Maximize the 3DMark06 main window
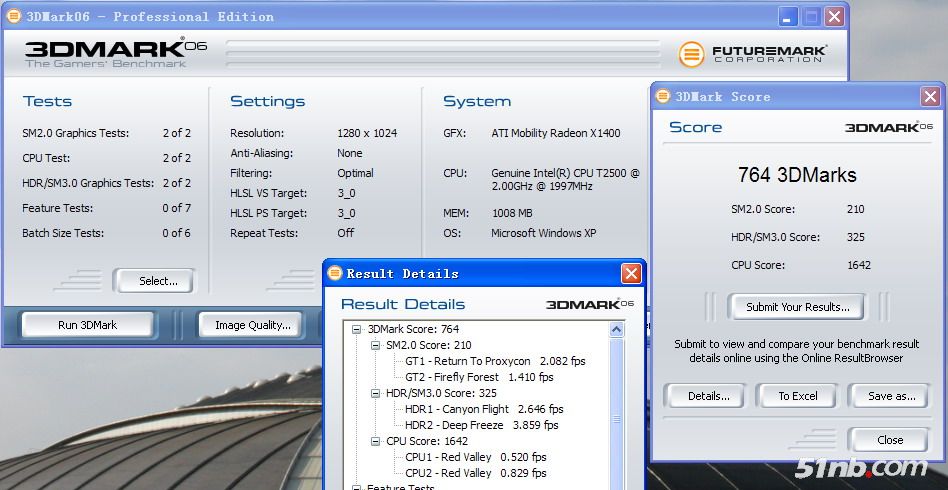This screenshot has width=948, height=490. pos(811,16)
